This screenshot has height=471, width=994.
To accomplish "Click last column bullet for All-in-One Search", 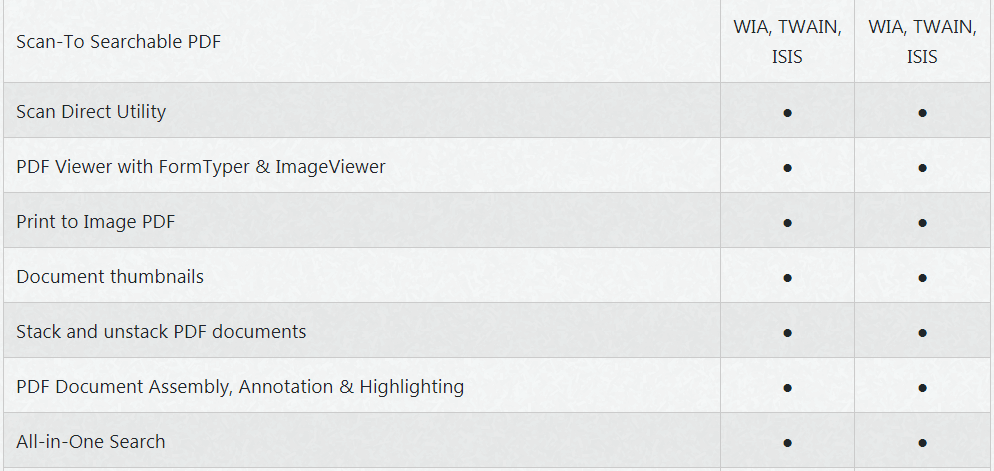I will tap(922, 442).
